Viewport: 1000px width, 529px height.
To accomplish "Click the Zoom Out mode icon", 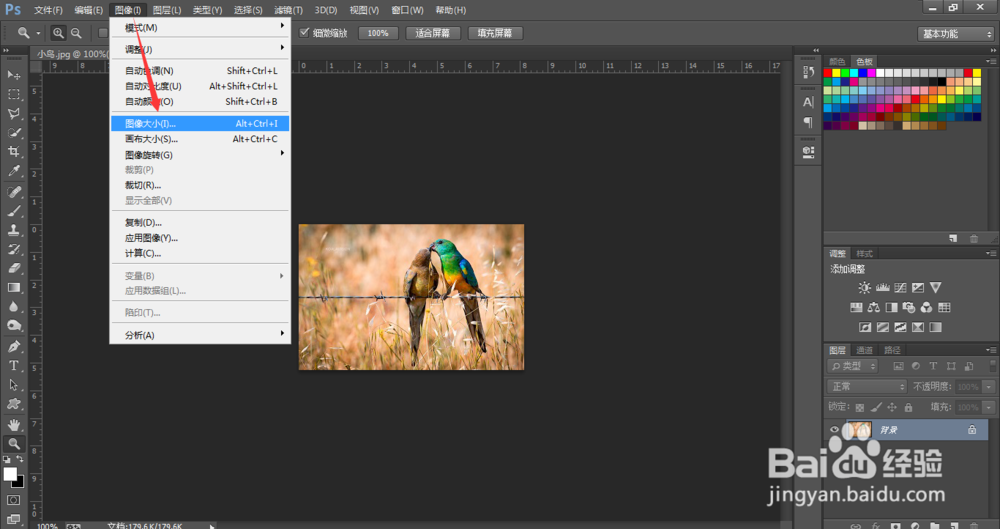I will [x=76, y=33].
